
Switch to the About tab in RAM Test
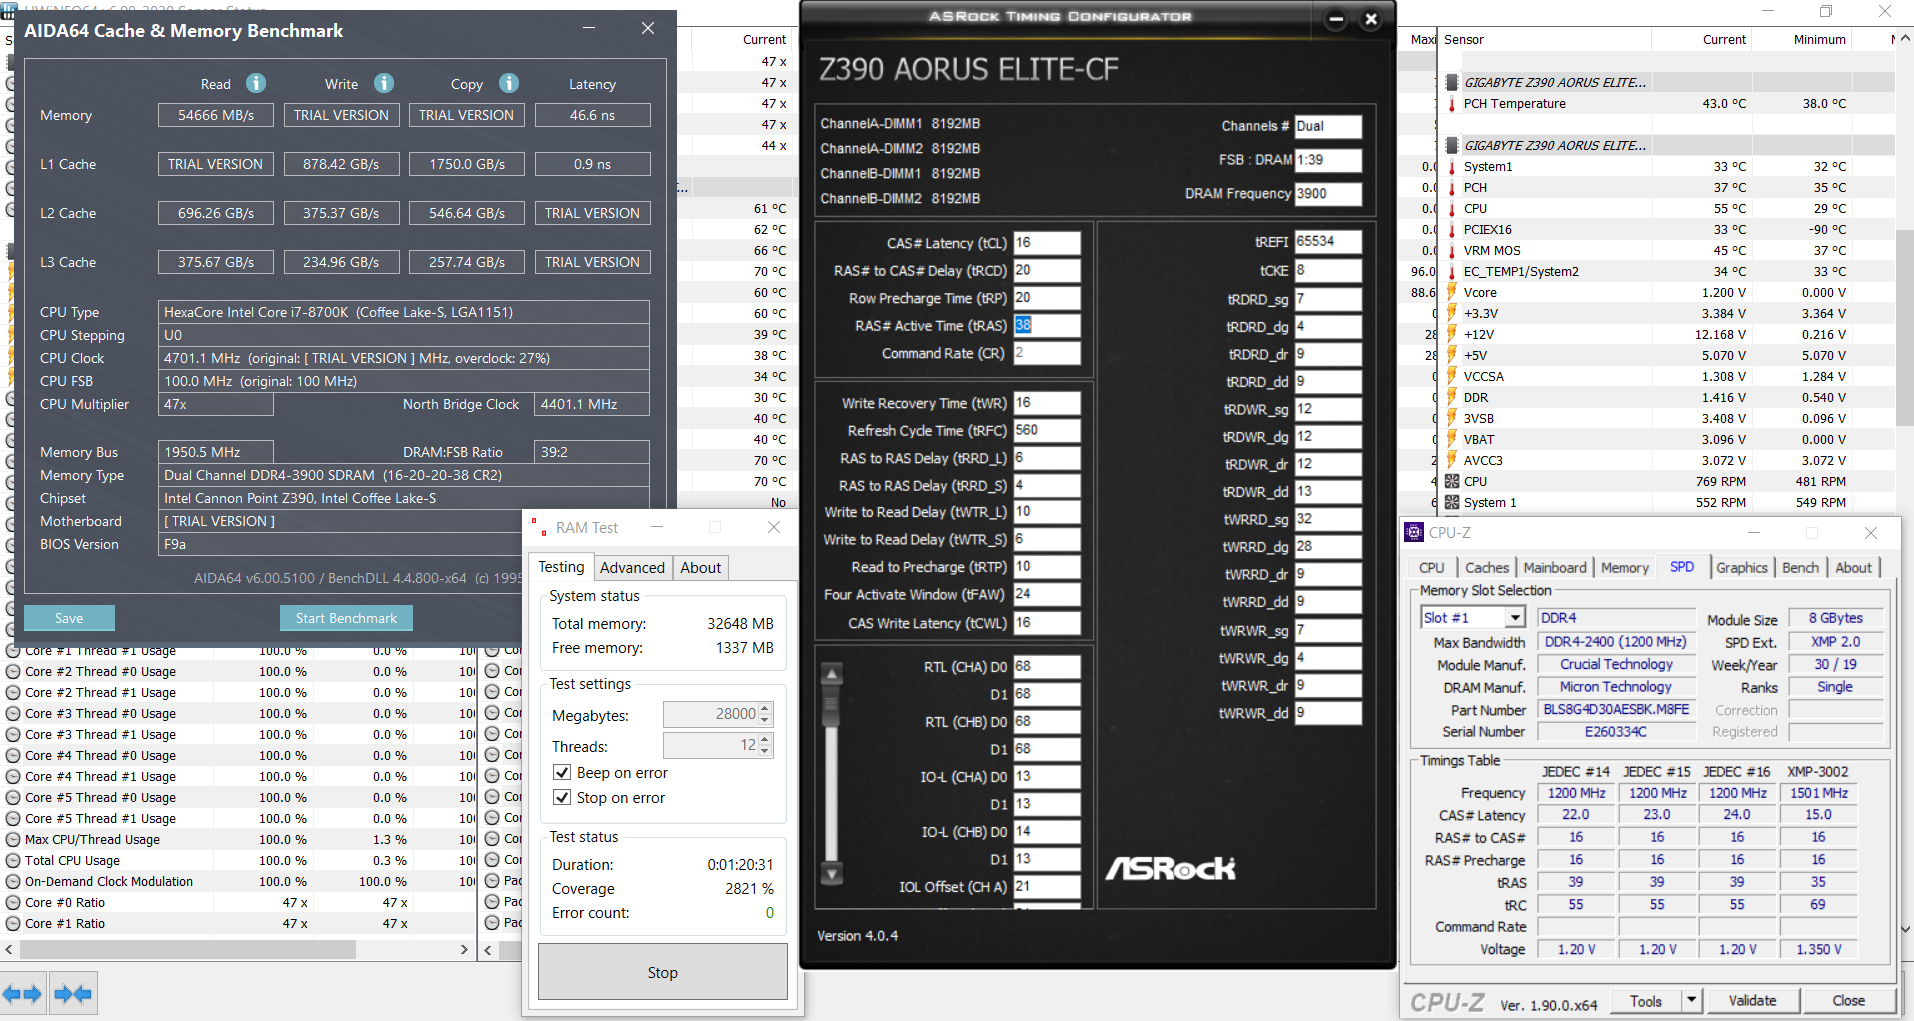point(701,568)
